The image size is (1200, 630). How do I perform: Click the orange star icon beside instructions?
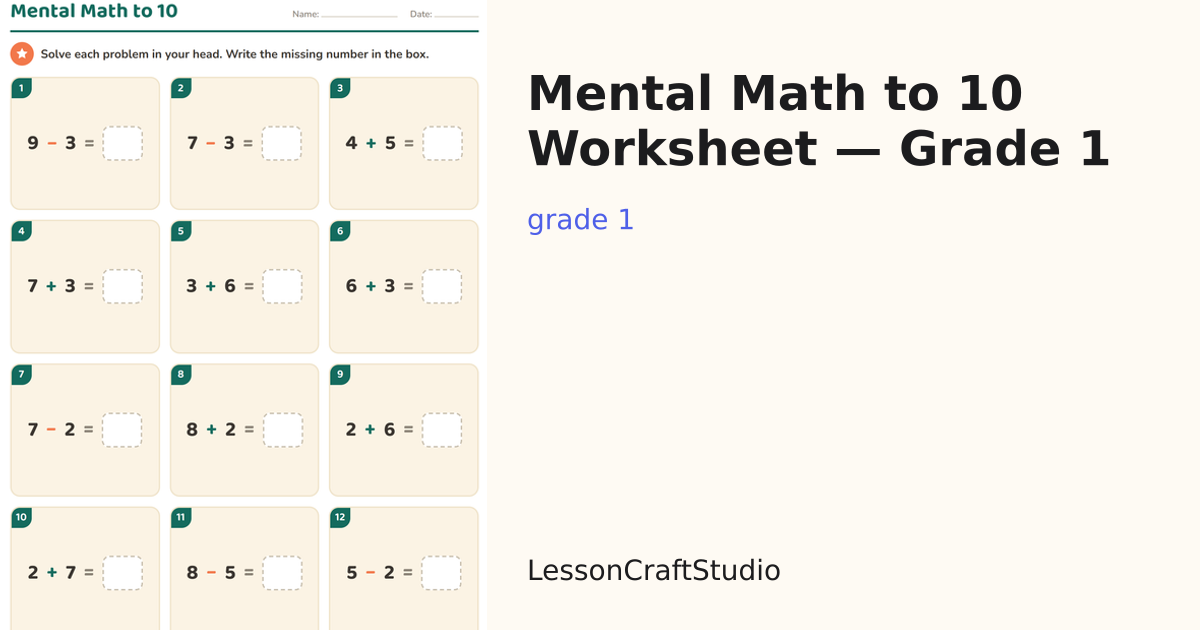22,54
